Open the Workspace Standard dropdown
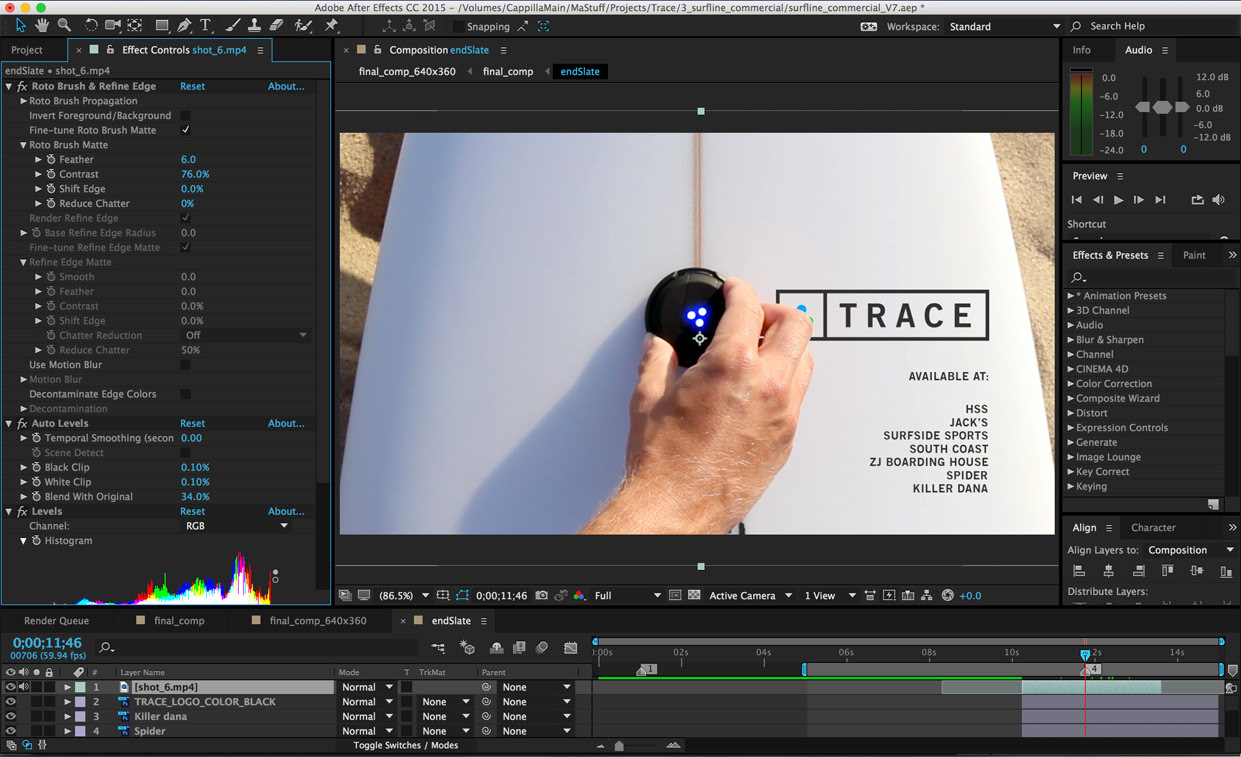The width and height of the screenshot is (1241, 757). tap(1003, 26)
